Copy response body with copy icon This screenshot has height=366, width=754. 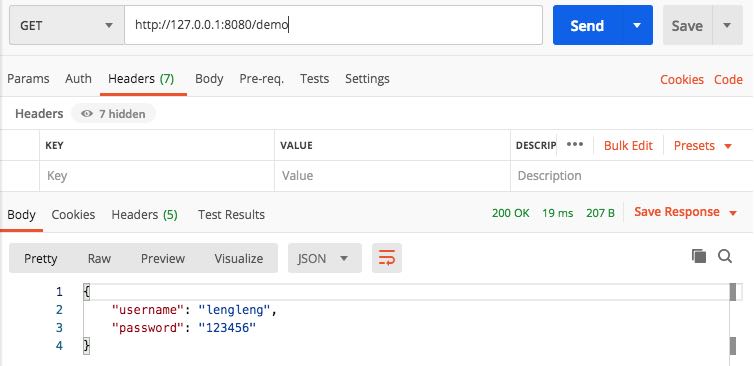coord(699,256)
